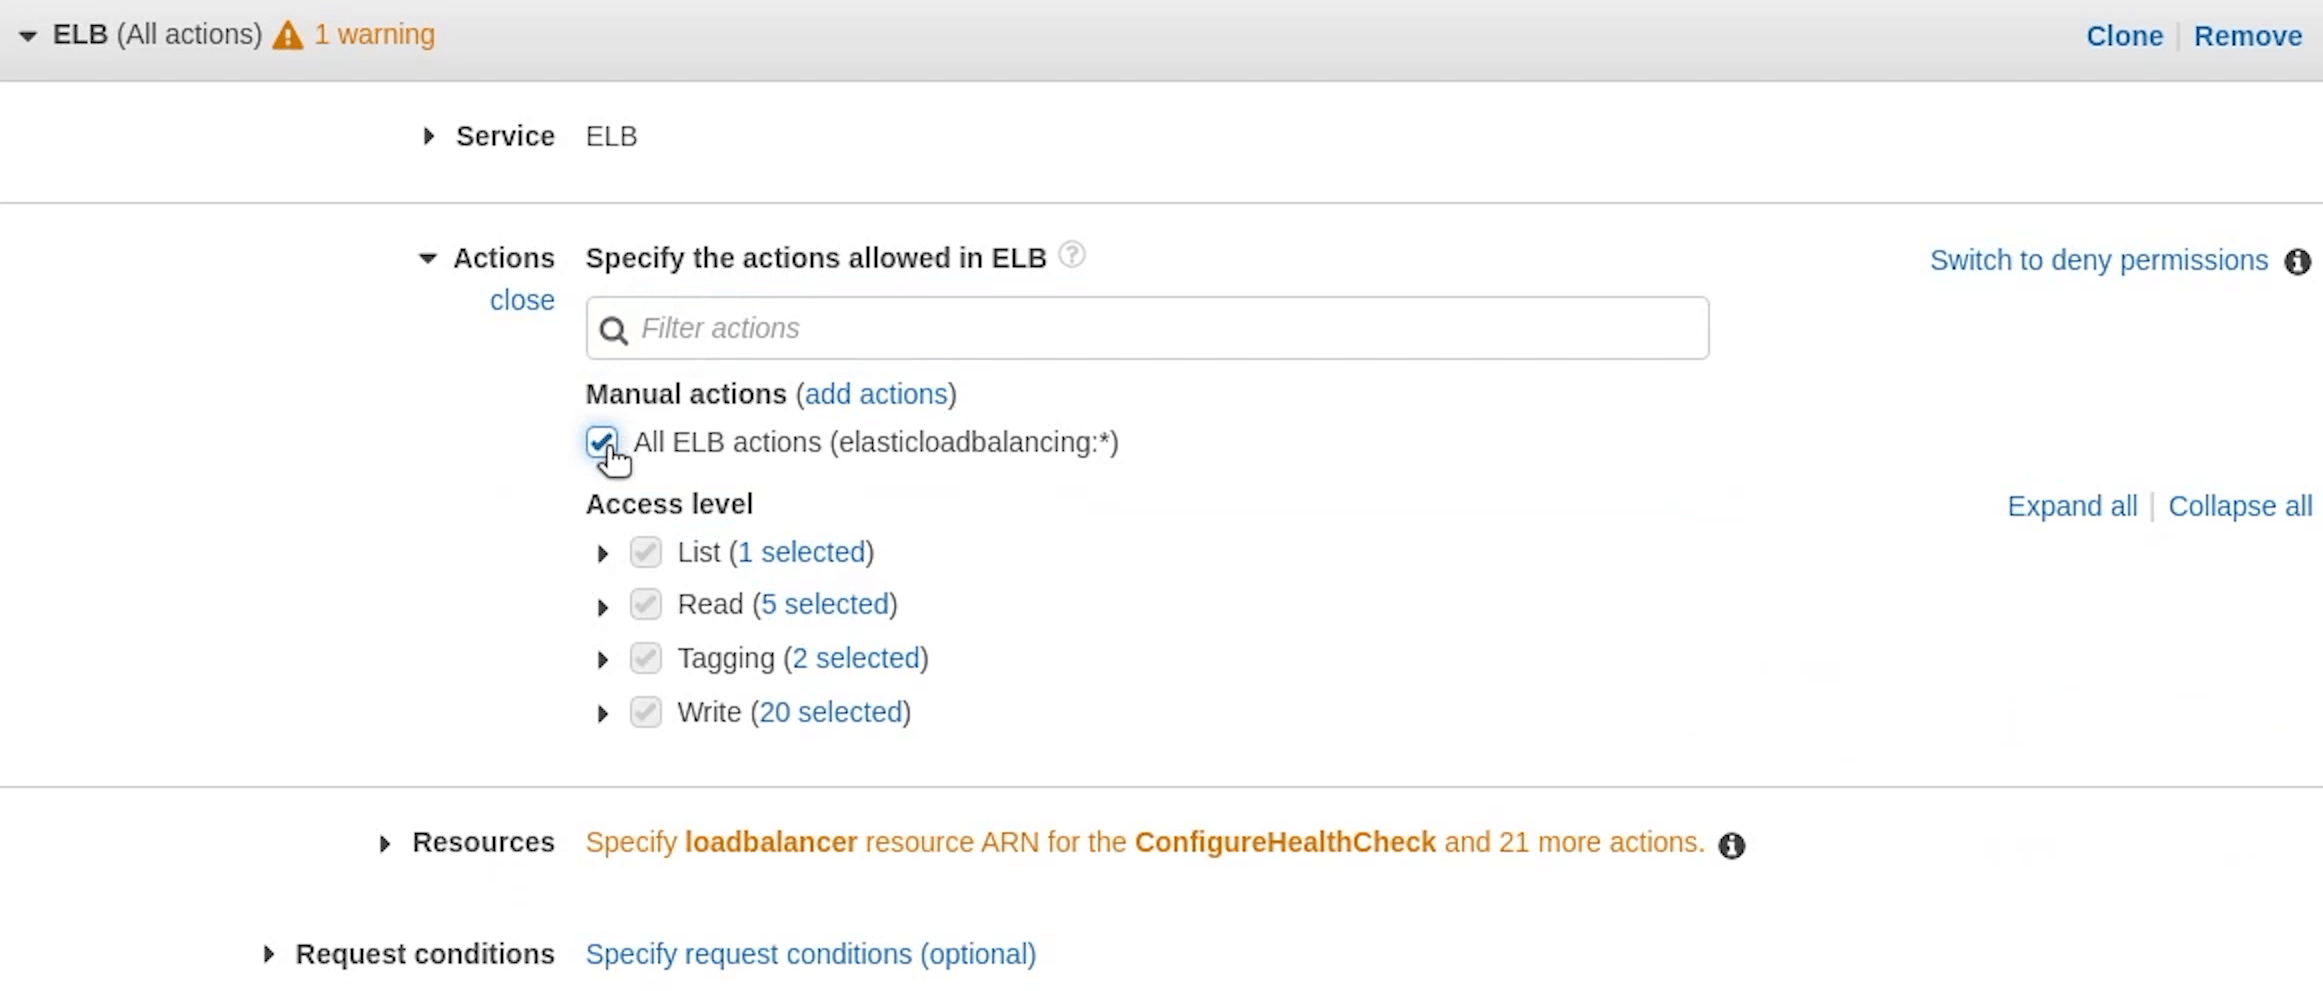The height and width of the screenshot is (991, 2323).
Task: Collapse the Actions section arrow
Action: pyautogui.click(x=428, y=259)
